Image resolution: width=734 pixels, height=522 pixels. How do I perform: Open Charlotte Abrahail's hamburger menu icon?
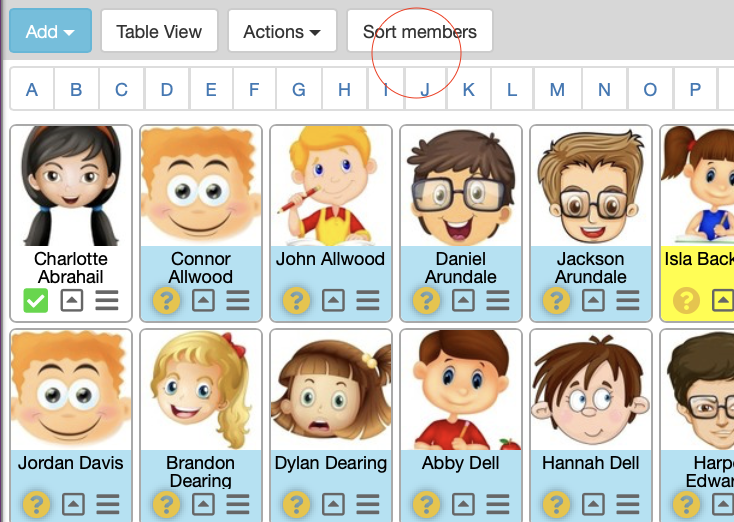tap(107, 300)
